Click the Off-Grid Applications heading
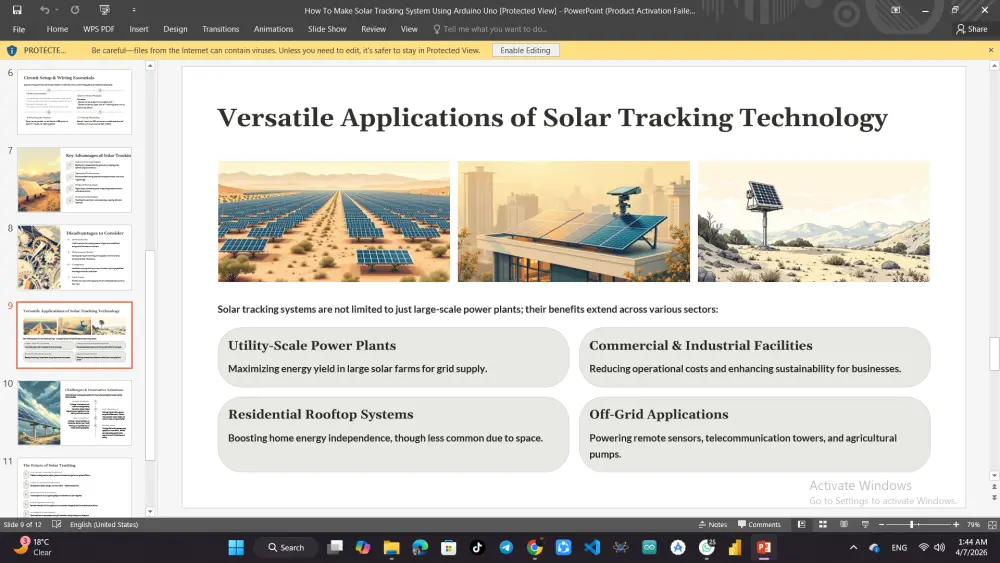Viewport: 1000px width, 563px height. (x=659, y=414)
